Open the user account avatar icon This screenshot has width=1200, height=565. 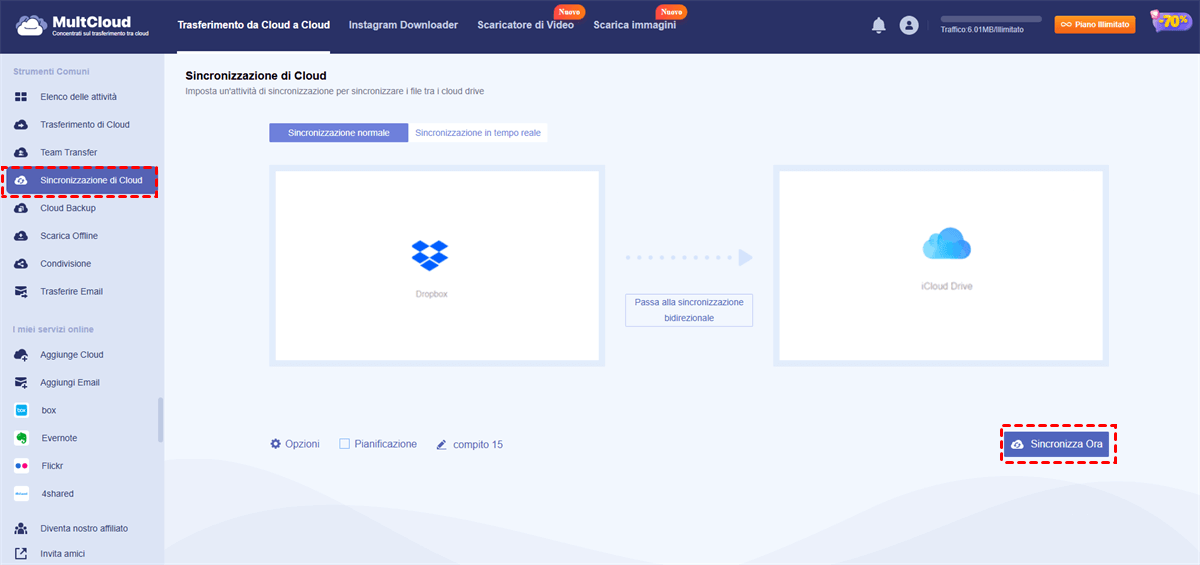pyautogui.click(x=909, y=25)
